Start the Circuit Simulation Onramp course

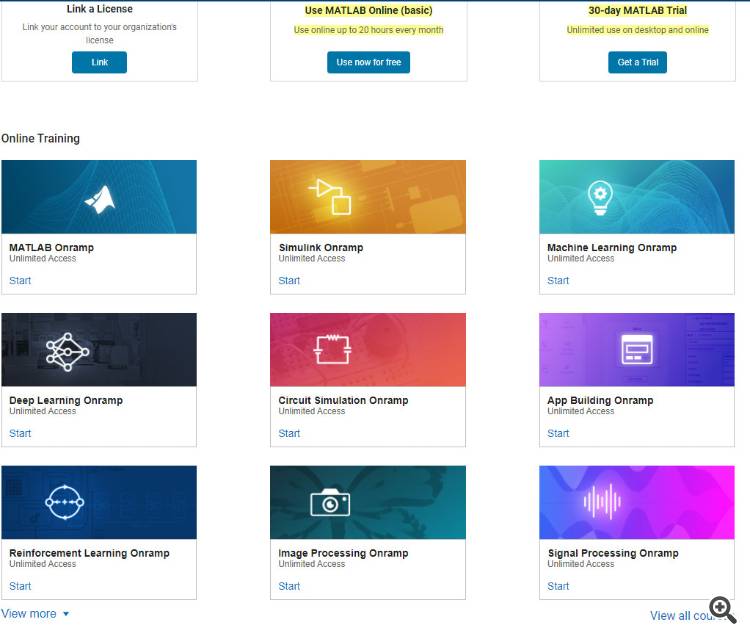click(289, 433)
